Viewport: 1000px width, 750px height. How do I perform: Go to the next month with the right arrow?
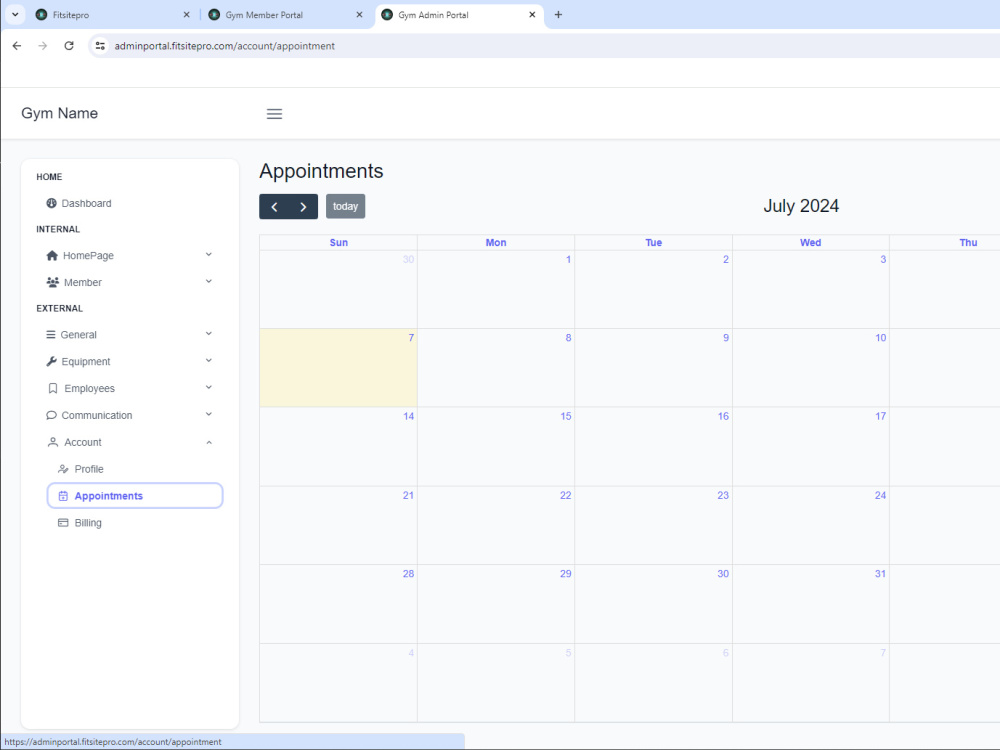click(x=304, y=207)
